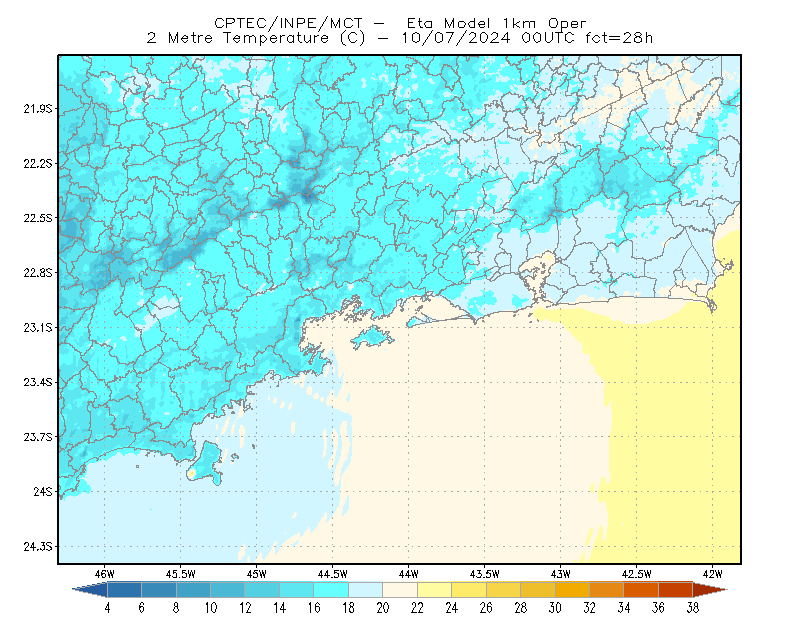Select the 36–38 °C dark red legend swatch
The image size is (800, 618).
click(676, 589)
